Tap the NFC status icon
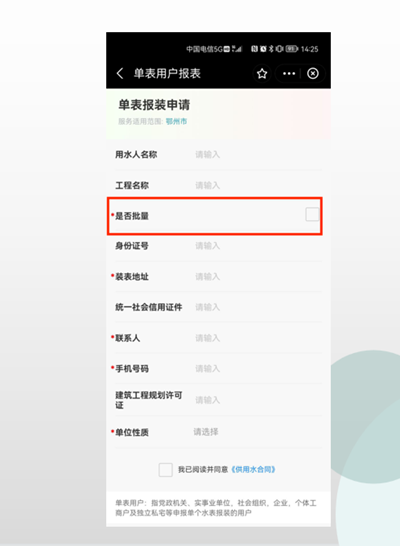 click(x=255, y=49)
